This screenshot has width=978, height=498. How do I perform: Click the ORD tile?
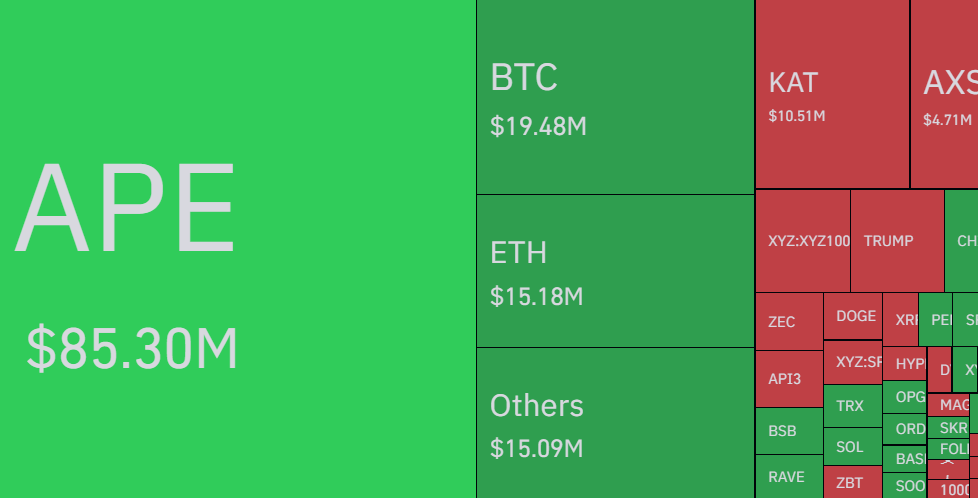pyautogui.click(x=905, y=429)
